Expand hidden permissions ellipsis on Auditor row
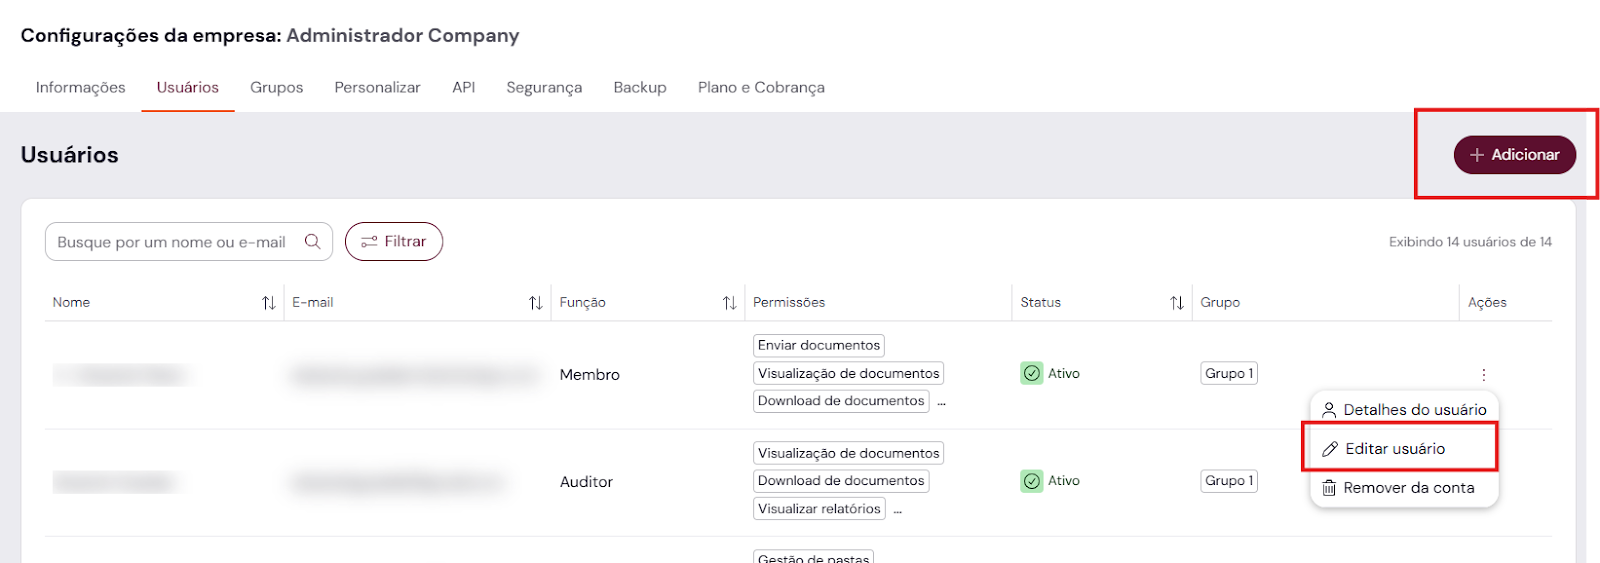This screenshot has height=563, width=1600. [897, 510]
